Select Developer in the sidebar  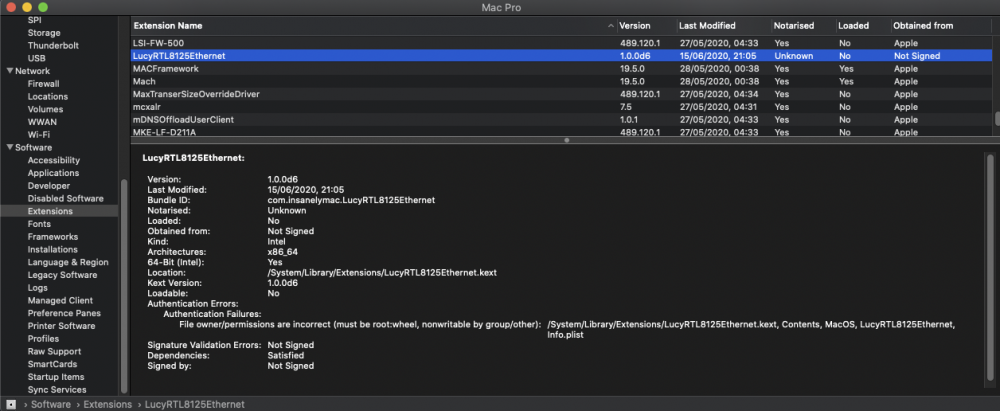click(x=49, y=186)
